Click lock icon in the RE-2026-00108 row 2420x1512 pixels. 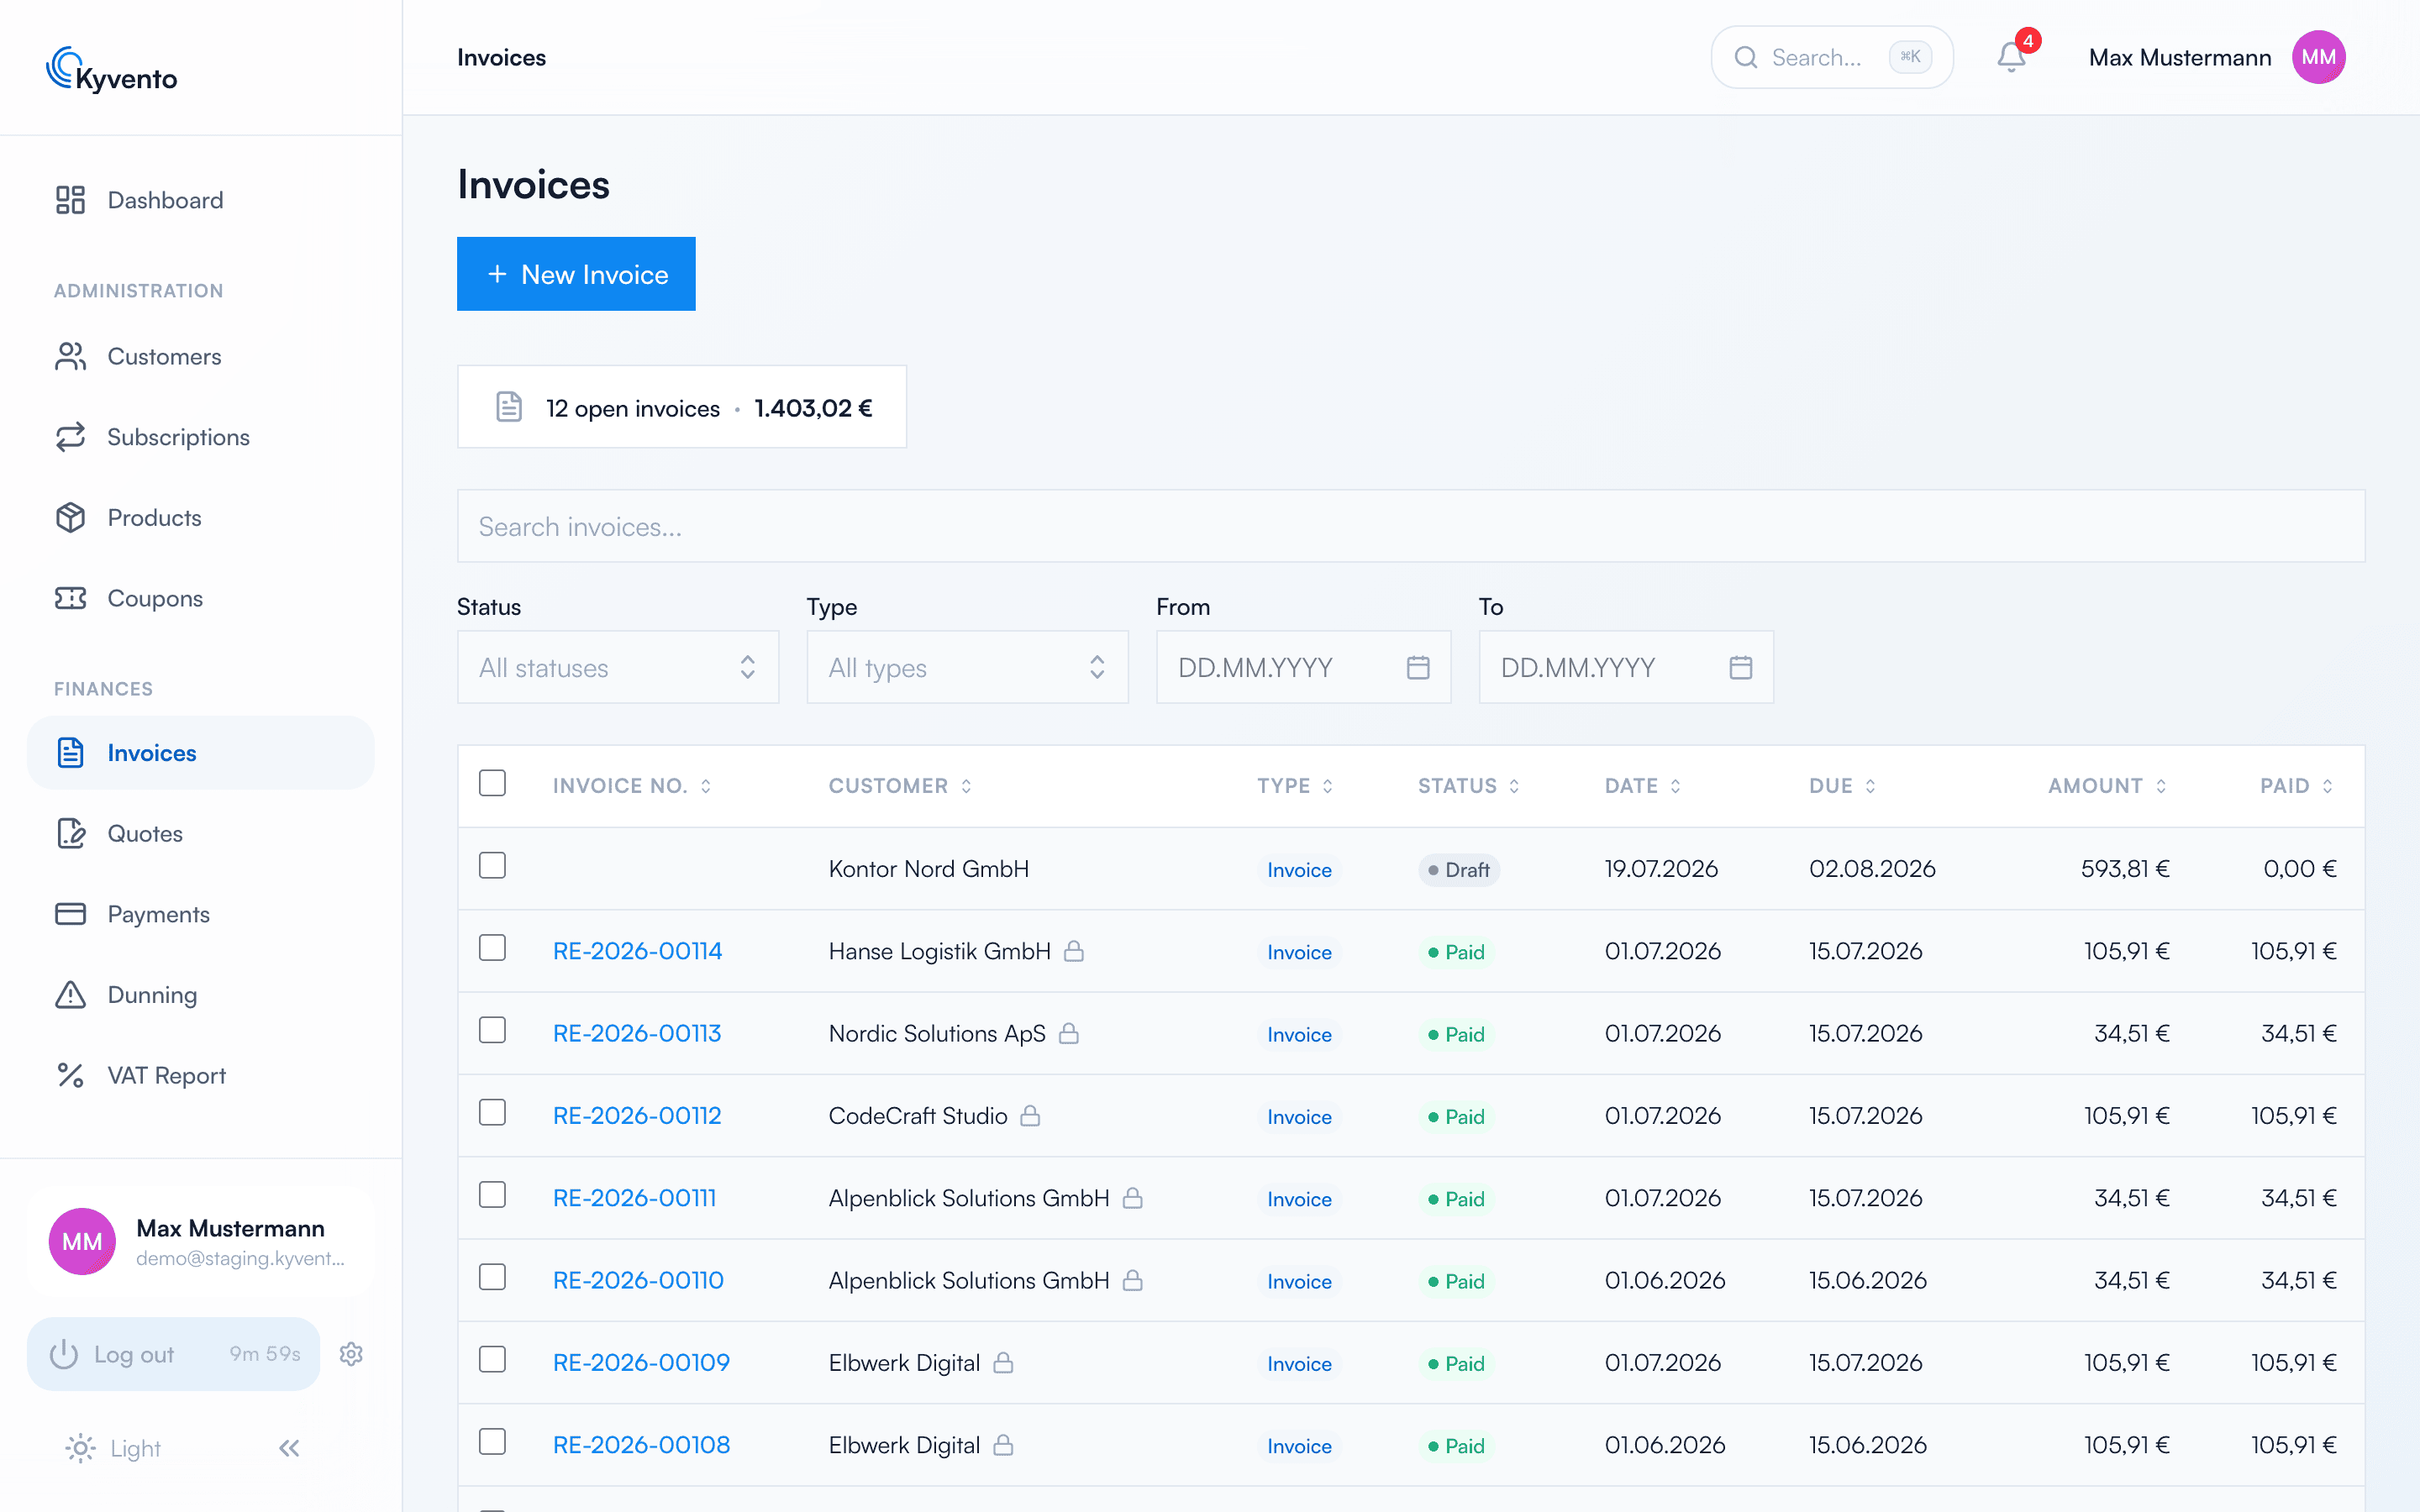1003,1445
